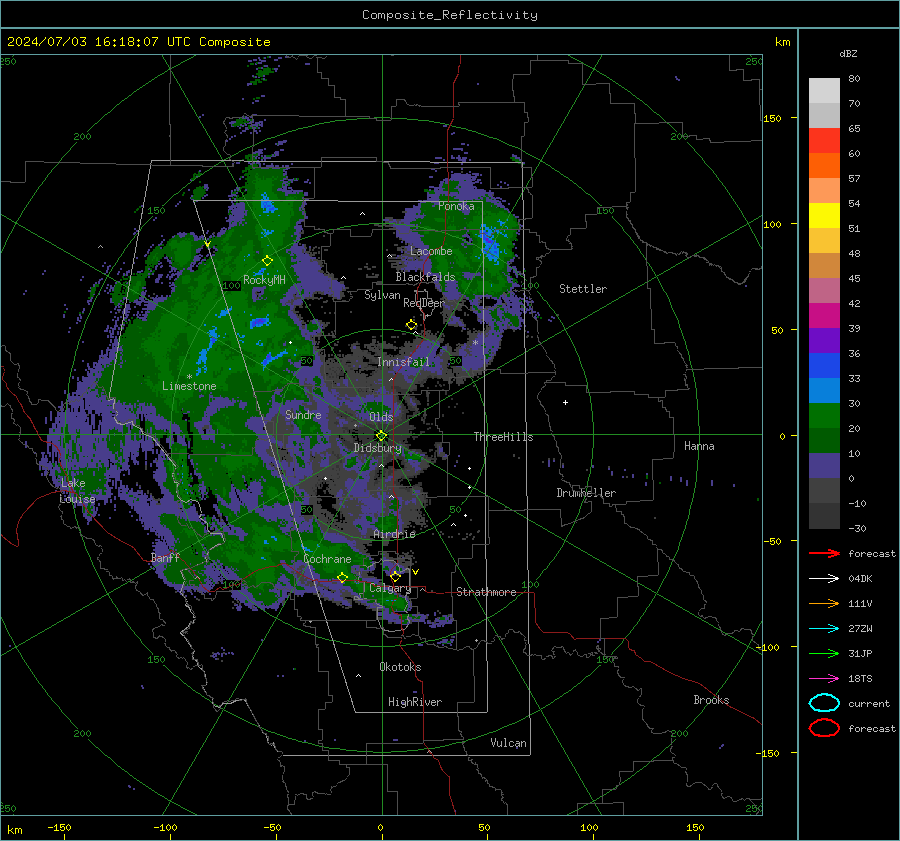Click the slate-purple 0–10 dBZ swatch
The width and height of the screenshot is (900, 841).
pos(824,466)
